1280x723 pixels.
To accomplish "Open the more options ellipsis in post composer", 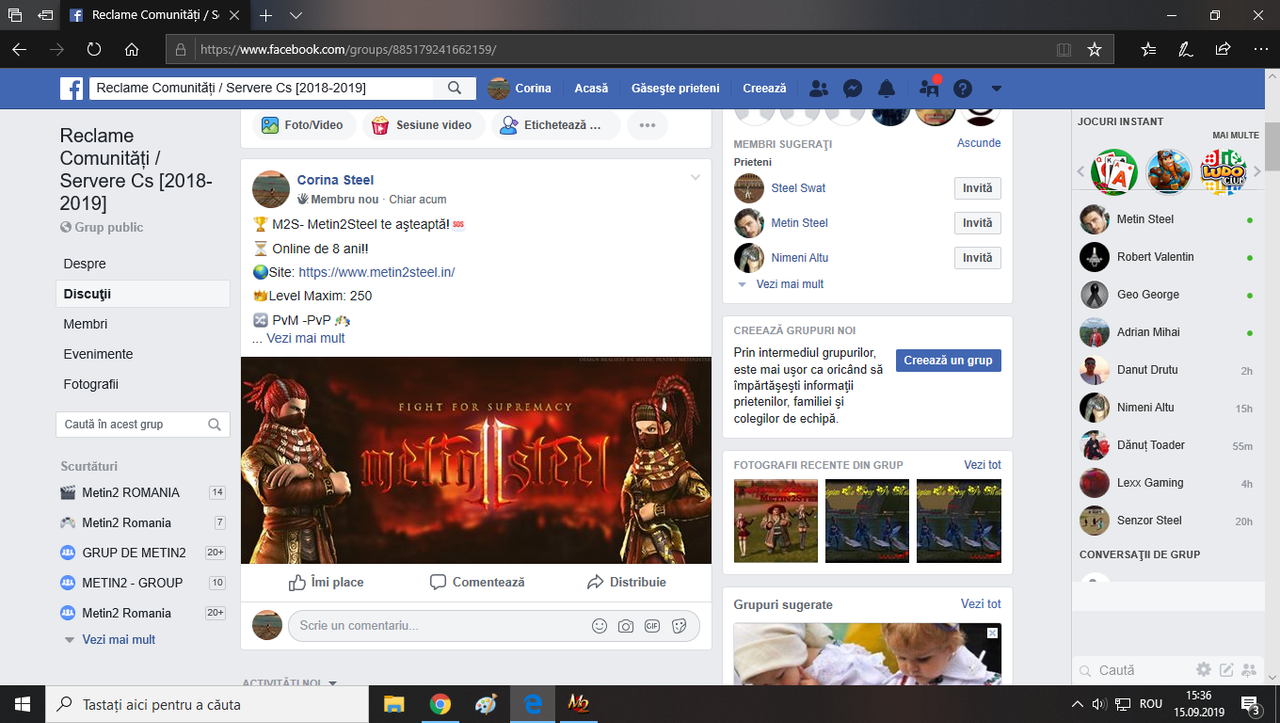I will [x=647, y=125].
